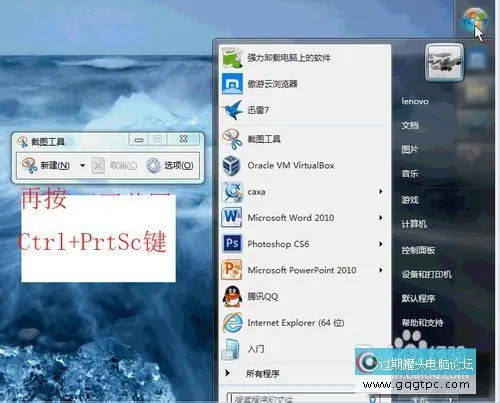The height and width of the screenshot is (403, 500).
Task: Launch Maxthon cloud browser icon
Action: [232, 84]
